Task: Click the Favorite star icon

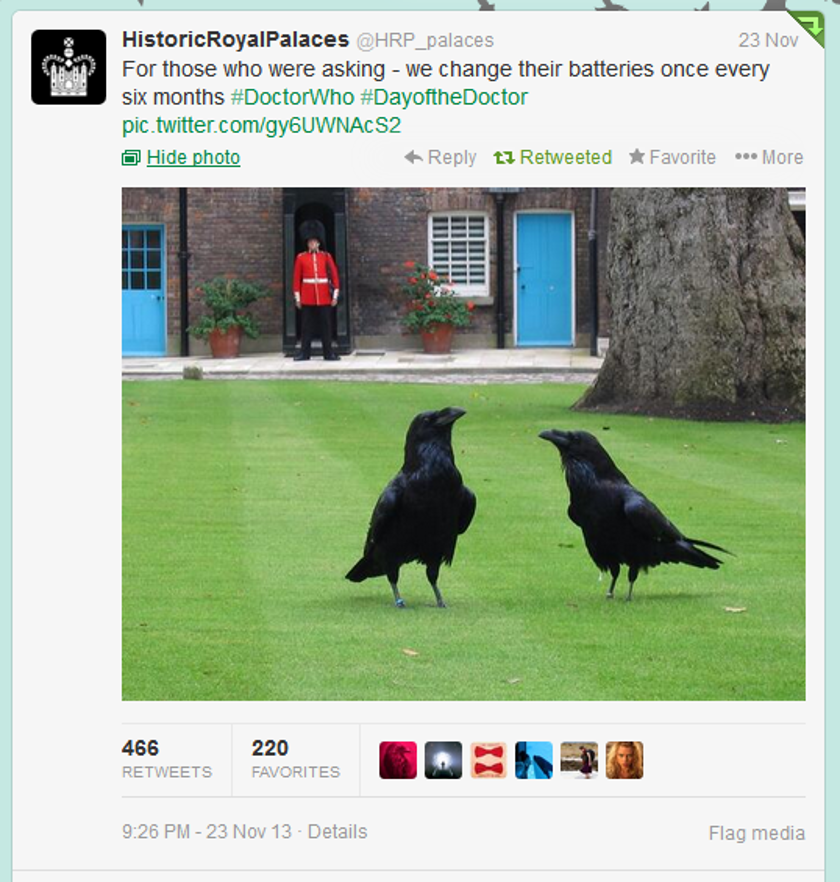Action: 637,156
